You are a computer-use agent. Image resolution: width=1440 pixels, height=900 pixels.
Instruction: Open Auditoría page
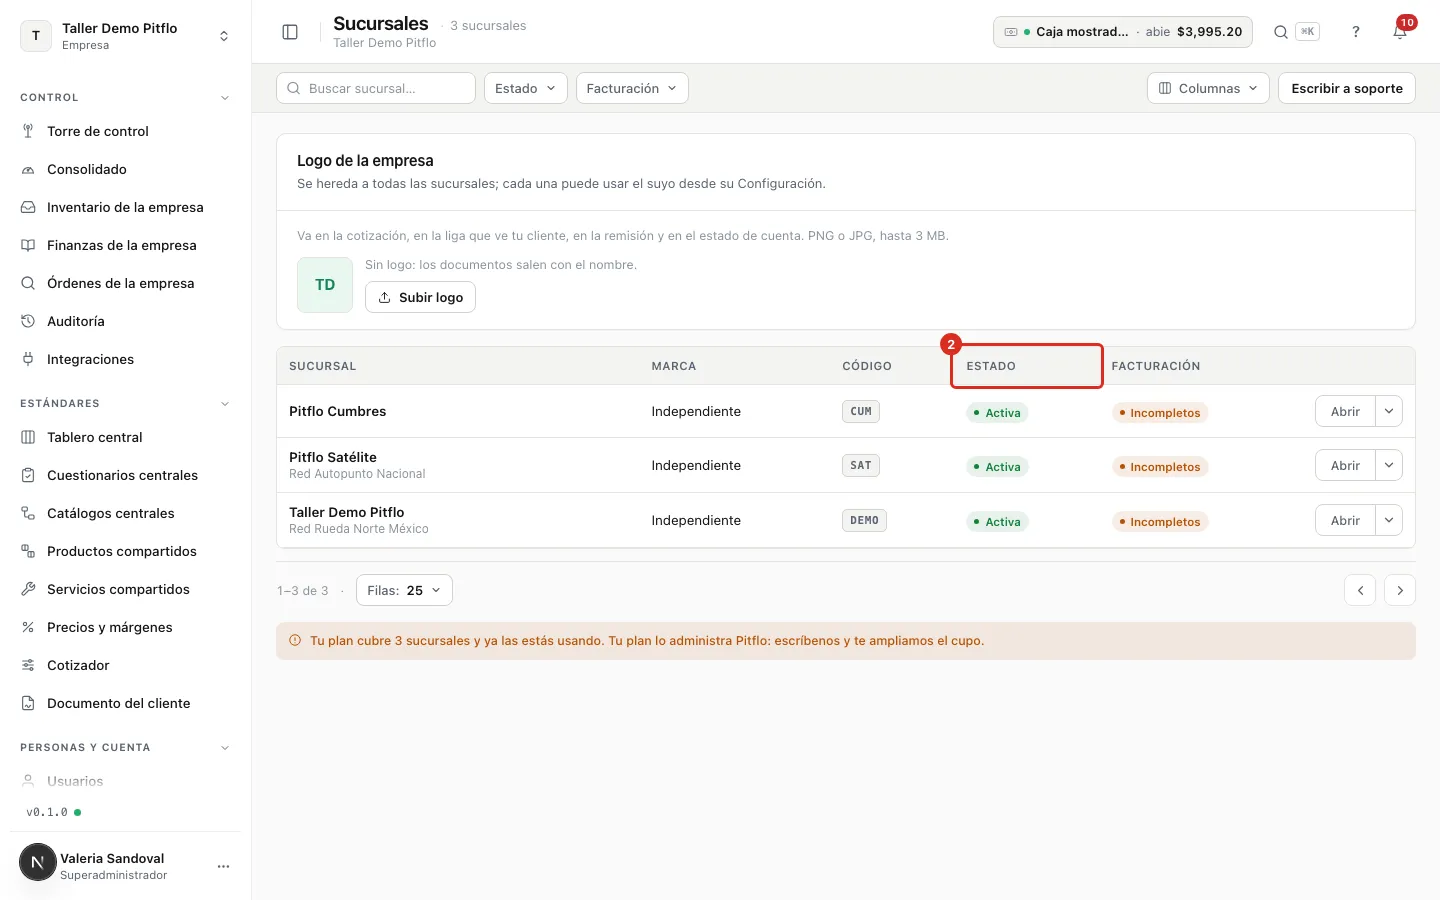[x=125, y=321]
